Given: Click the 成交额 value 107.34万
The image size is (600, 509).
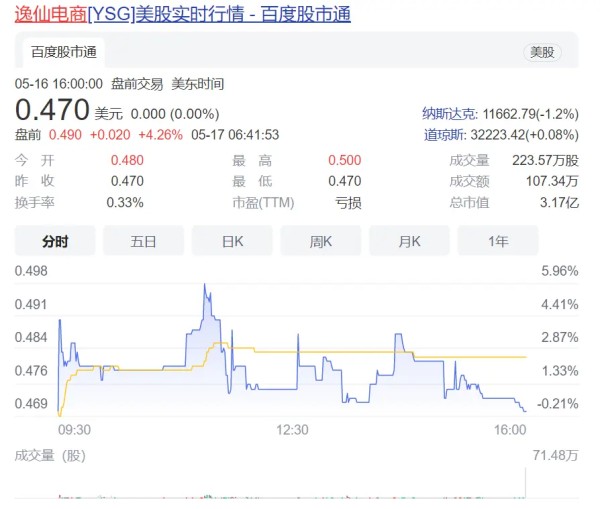Looking at the screenshot, I should 552,181.
